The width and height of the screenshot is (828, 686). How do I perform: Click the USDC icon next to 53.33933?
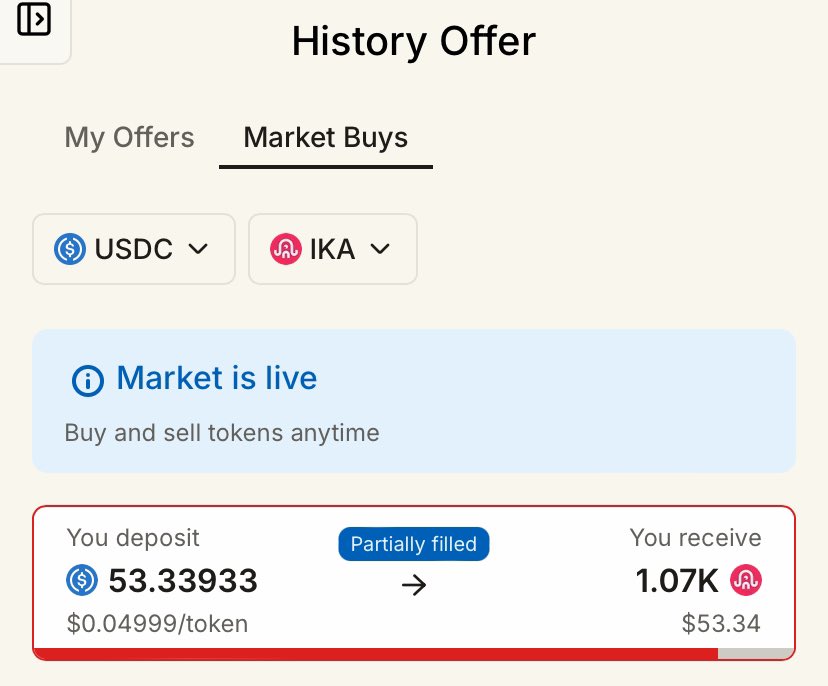(82, 580)
